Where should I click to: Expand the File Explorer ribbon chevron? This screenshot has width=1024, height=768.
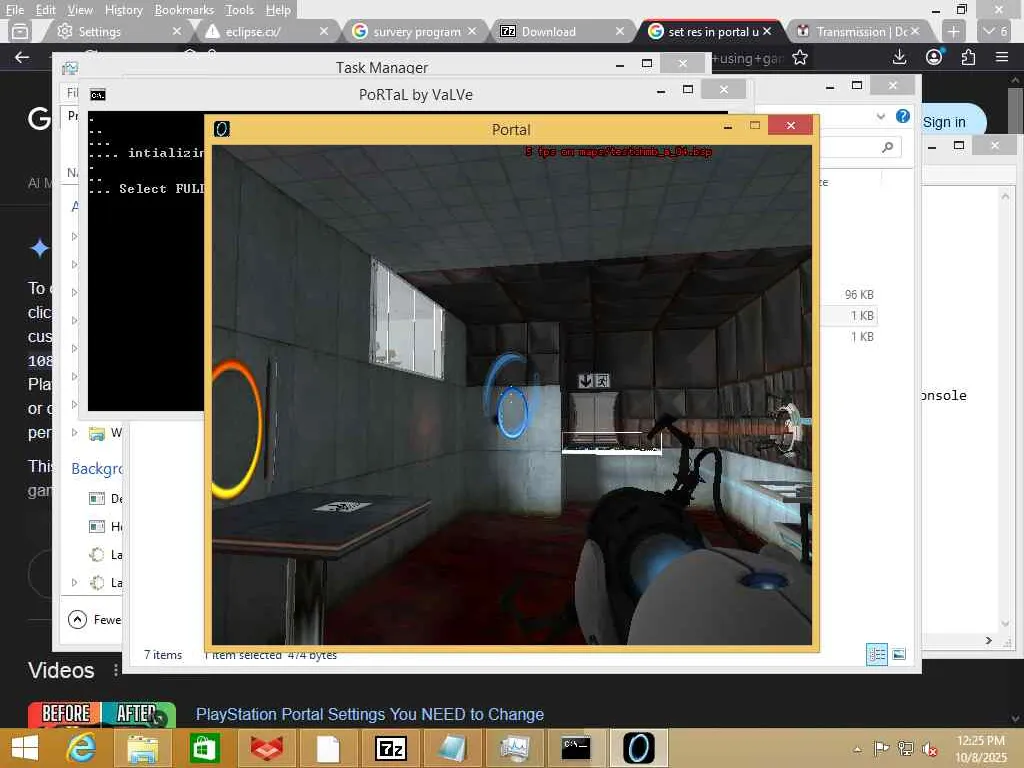(880, 116)
